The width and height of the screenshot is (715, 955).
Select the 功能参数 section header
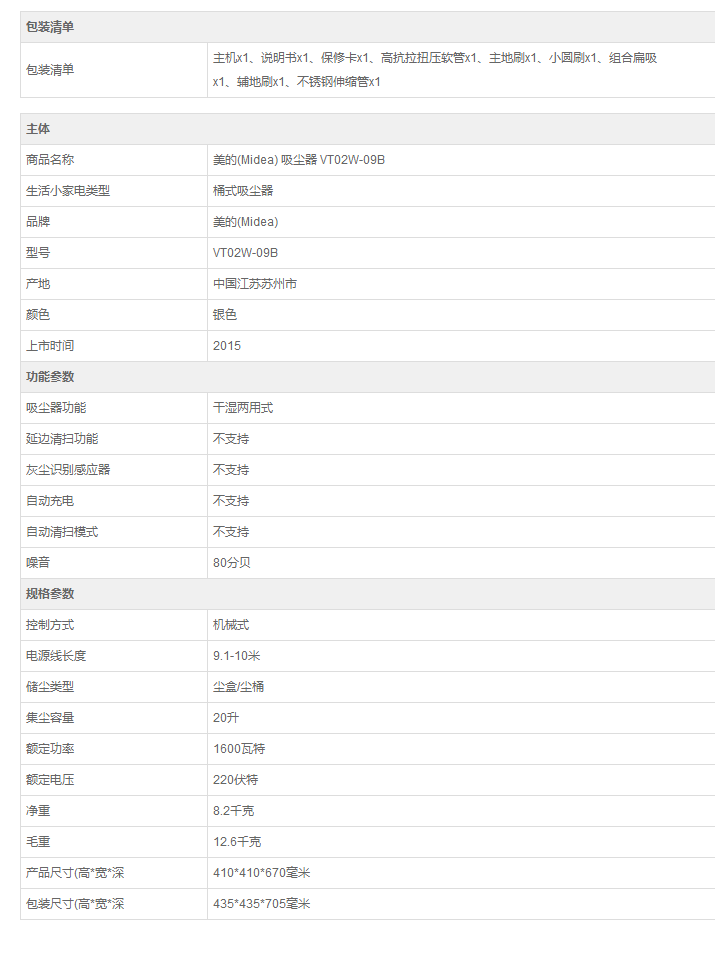[x=50, y=377]
